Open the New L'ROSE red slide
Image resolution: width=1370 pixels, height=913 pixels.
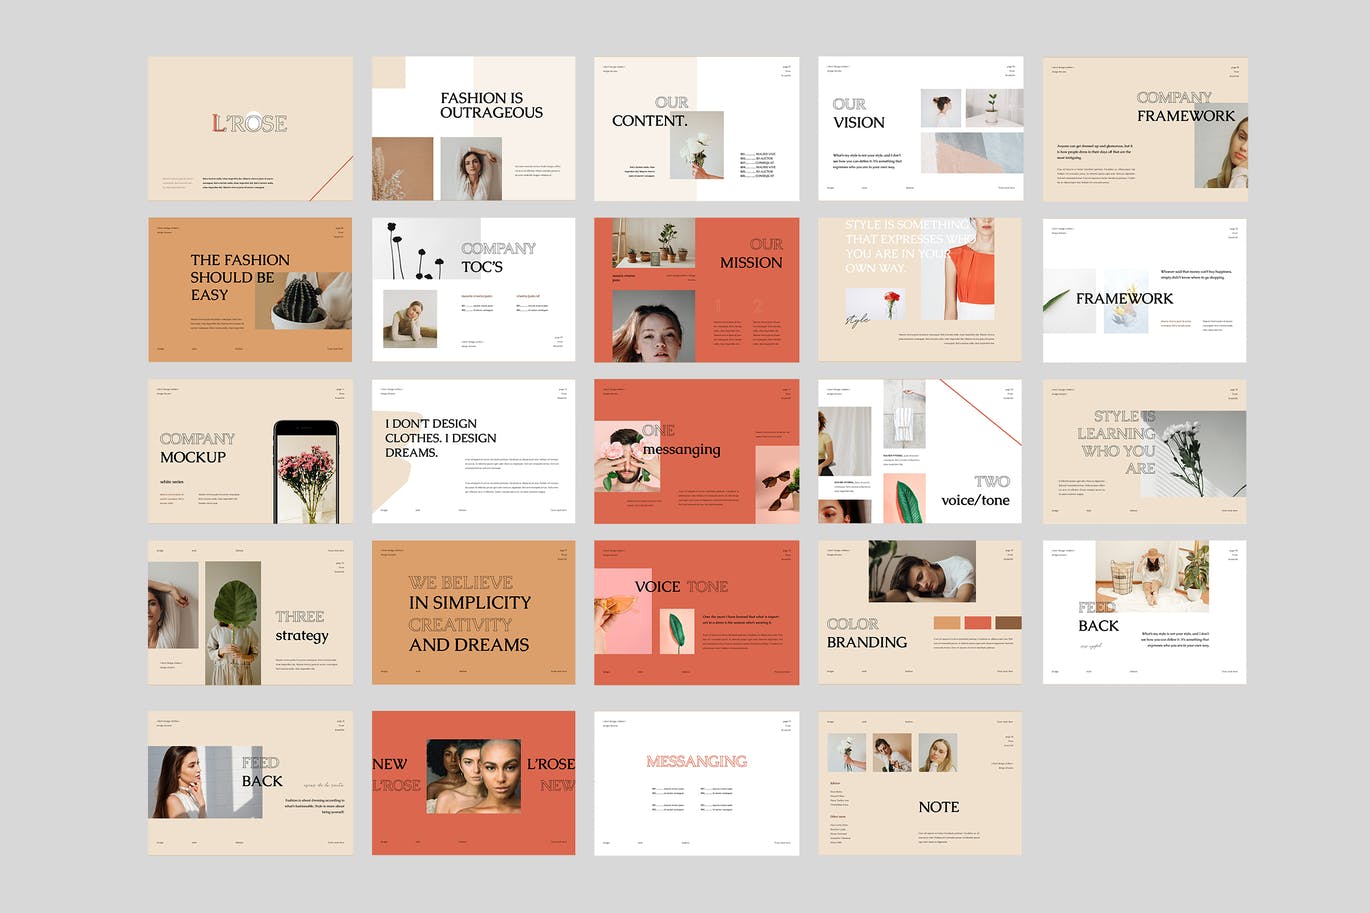474,783
